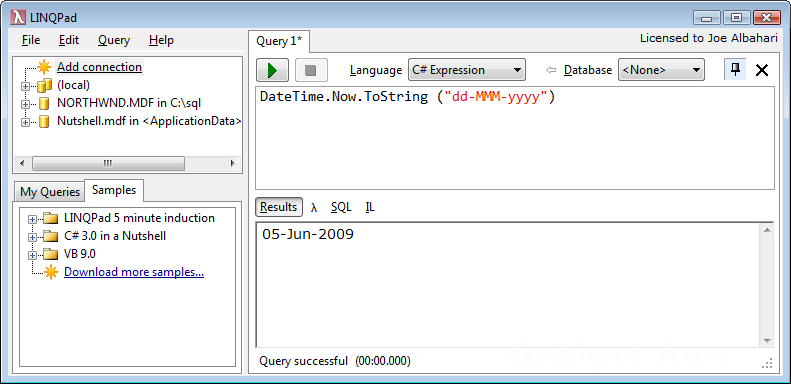Image resolution: width=791 pixels, height=384 pixels.
Task: Run the query with the green play button
Action: [272, 70]
